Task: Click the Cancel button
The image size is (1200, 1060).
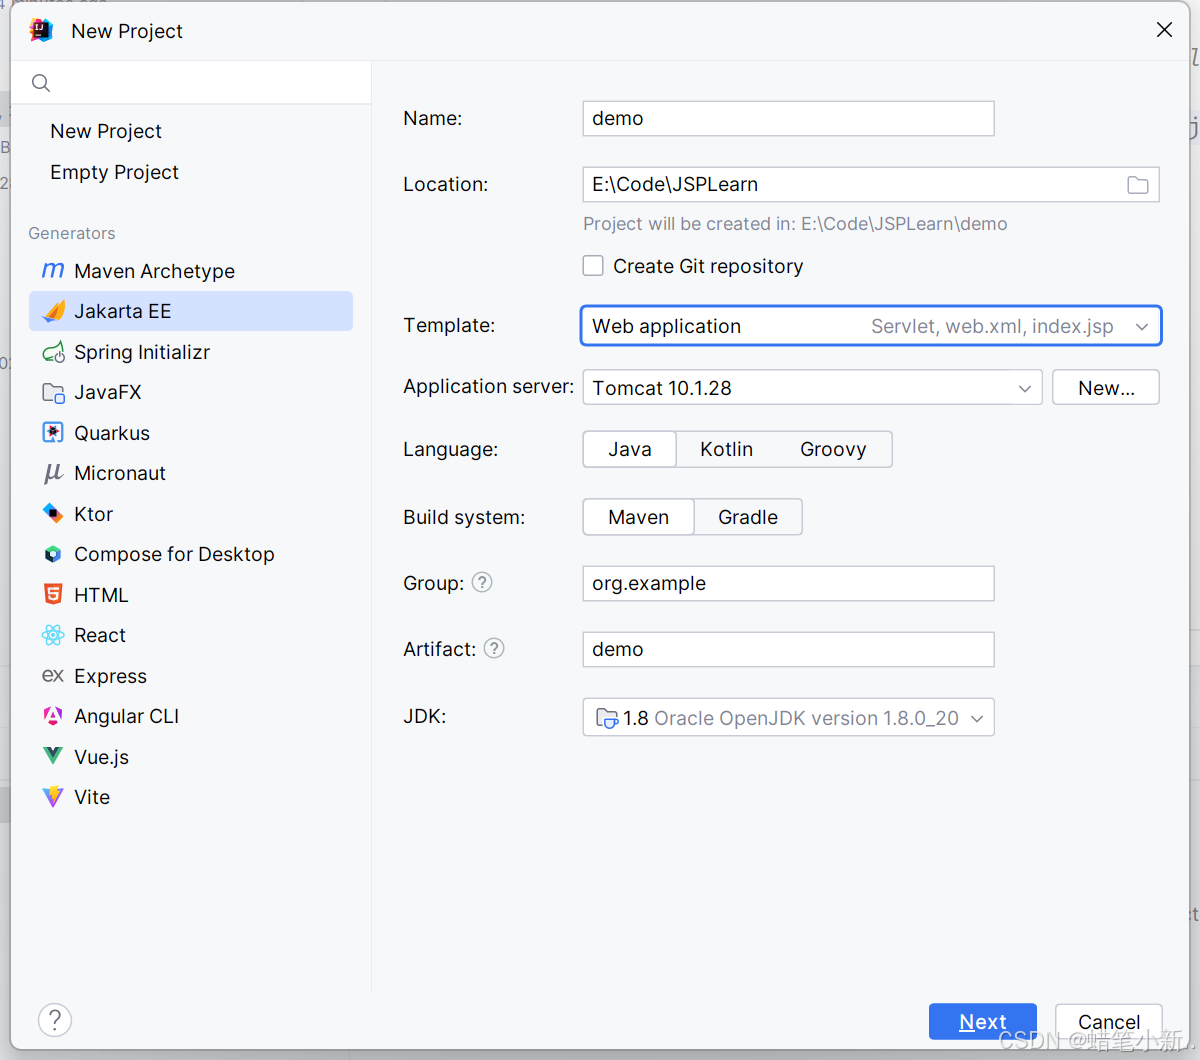Action: click(1109, 1021)
